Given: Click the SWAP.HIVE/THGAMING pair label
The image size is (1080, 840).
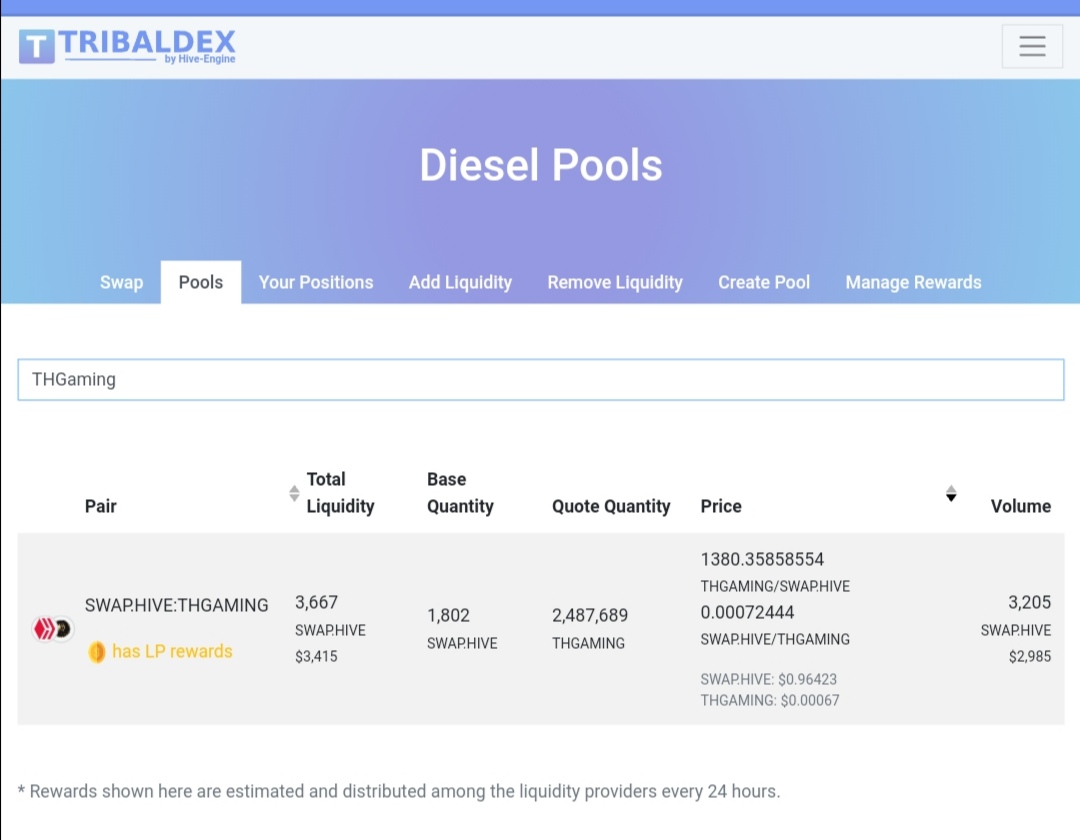Looking at the screenshot, I should [x=775, y=639].
